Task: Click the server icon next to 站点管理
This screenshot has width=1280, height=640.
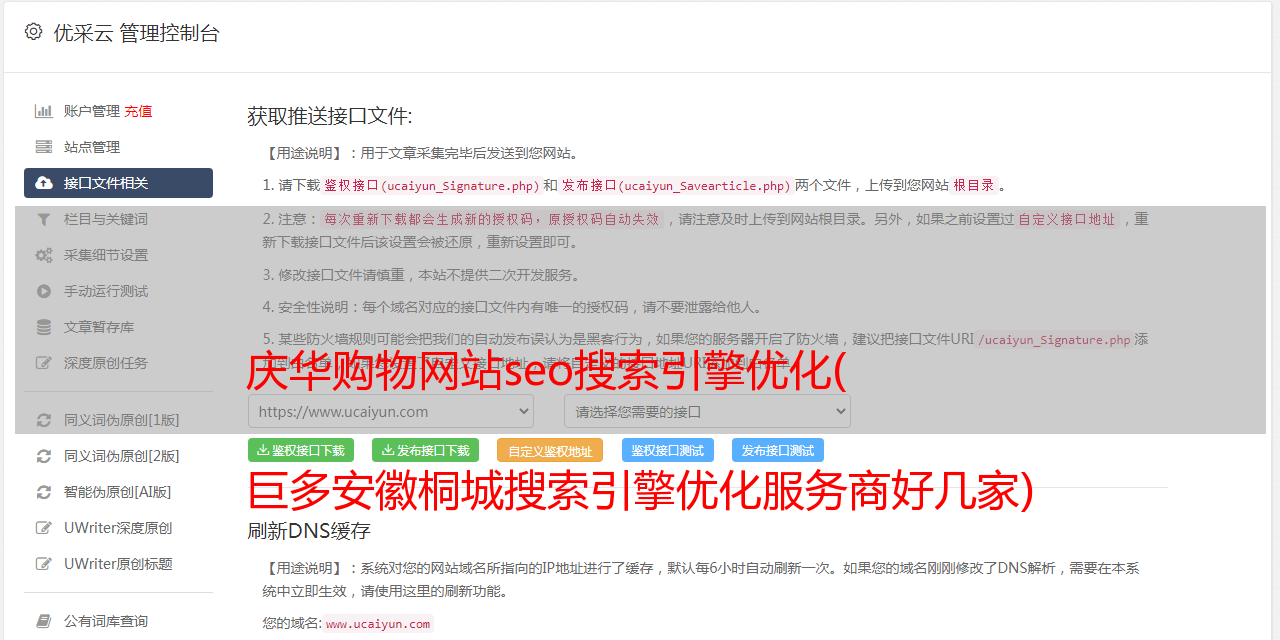Action: 44,147
